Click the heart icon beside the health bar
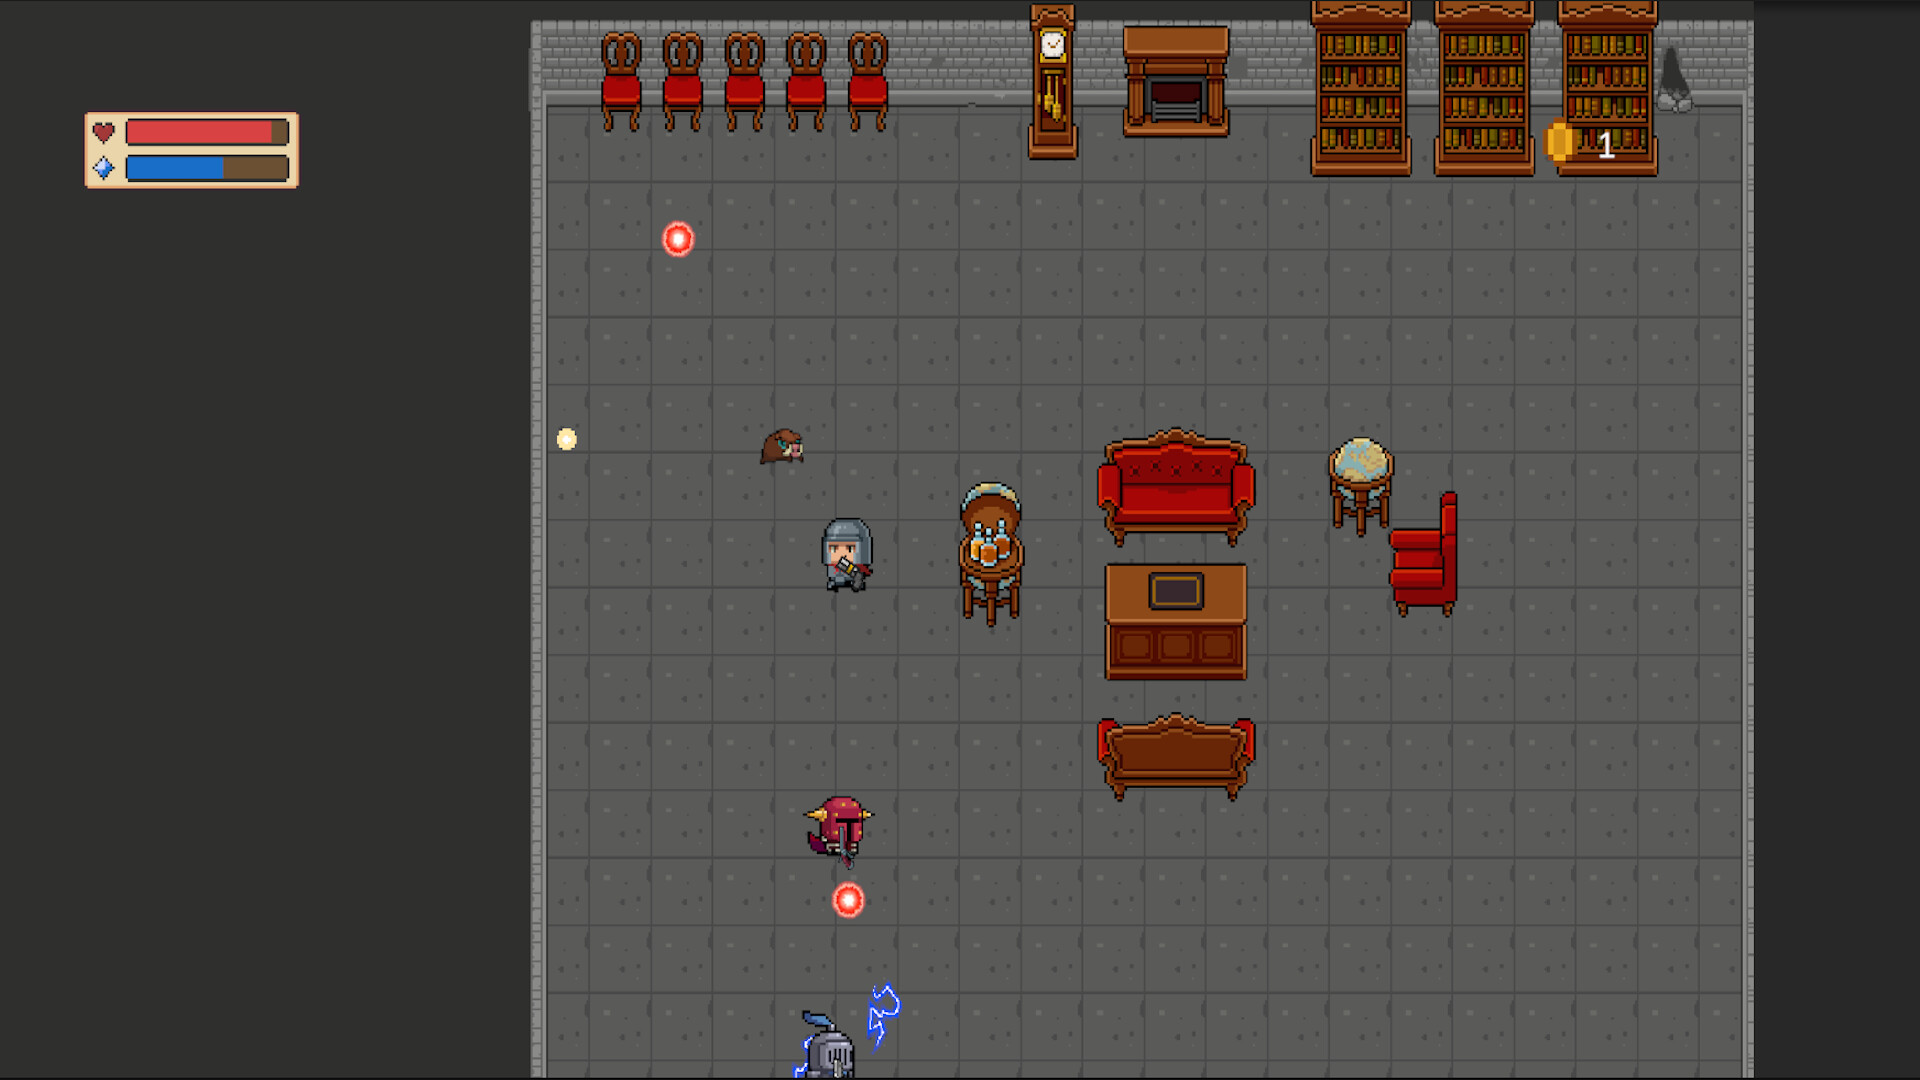This screenshot has height=1080, width=1920. coord(103,130)
